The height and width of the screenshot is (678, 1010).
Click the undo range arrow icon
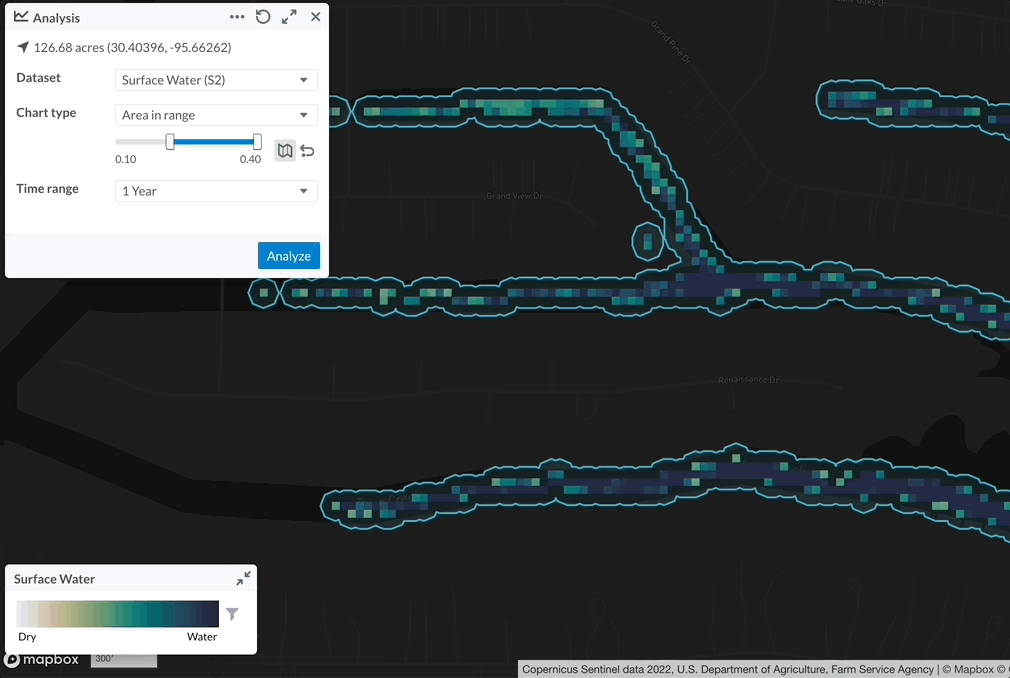pyautogui.click(x=308, y=151)
